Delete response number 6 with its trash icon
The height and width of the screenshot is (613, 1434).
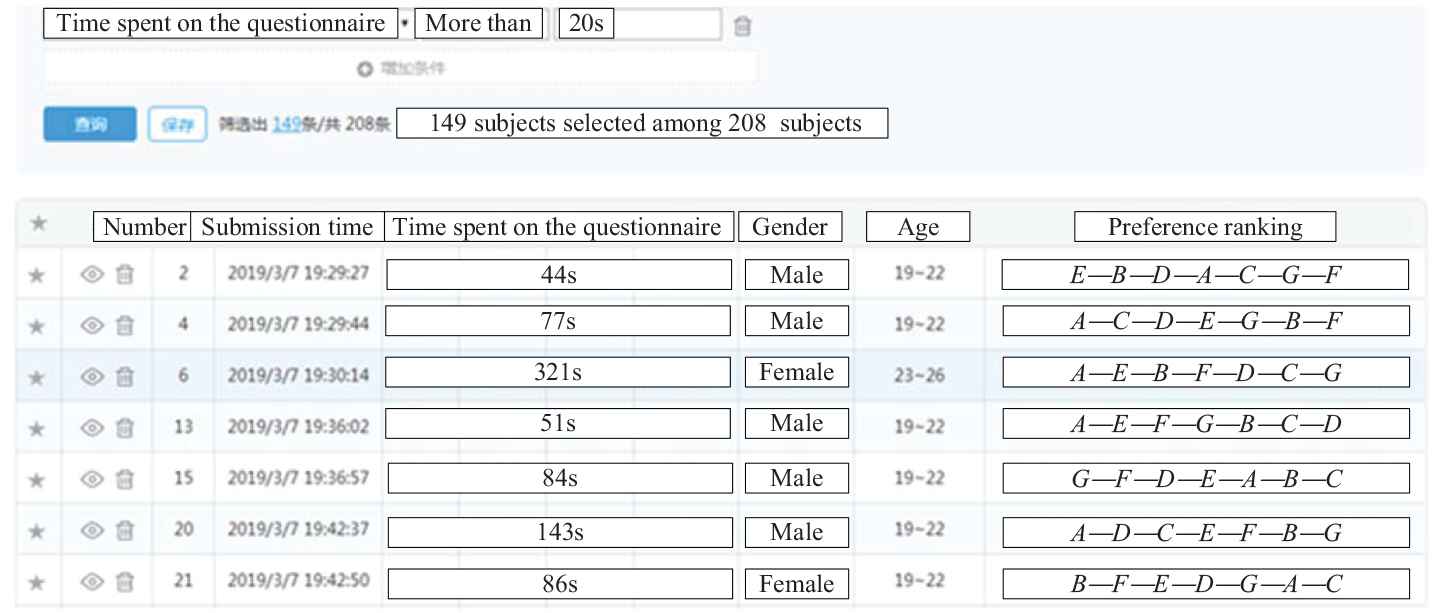(x=125, y=376)
